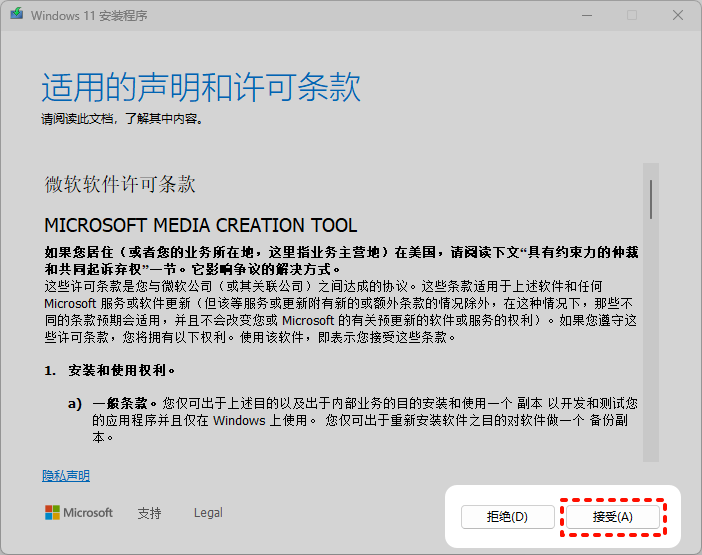The width and height of the screenshot is (702, 555).
Task: Click the 拒绝(D) decline button
Action: 507,517
